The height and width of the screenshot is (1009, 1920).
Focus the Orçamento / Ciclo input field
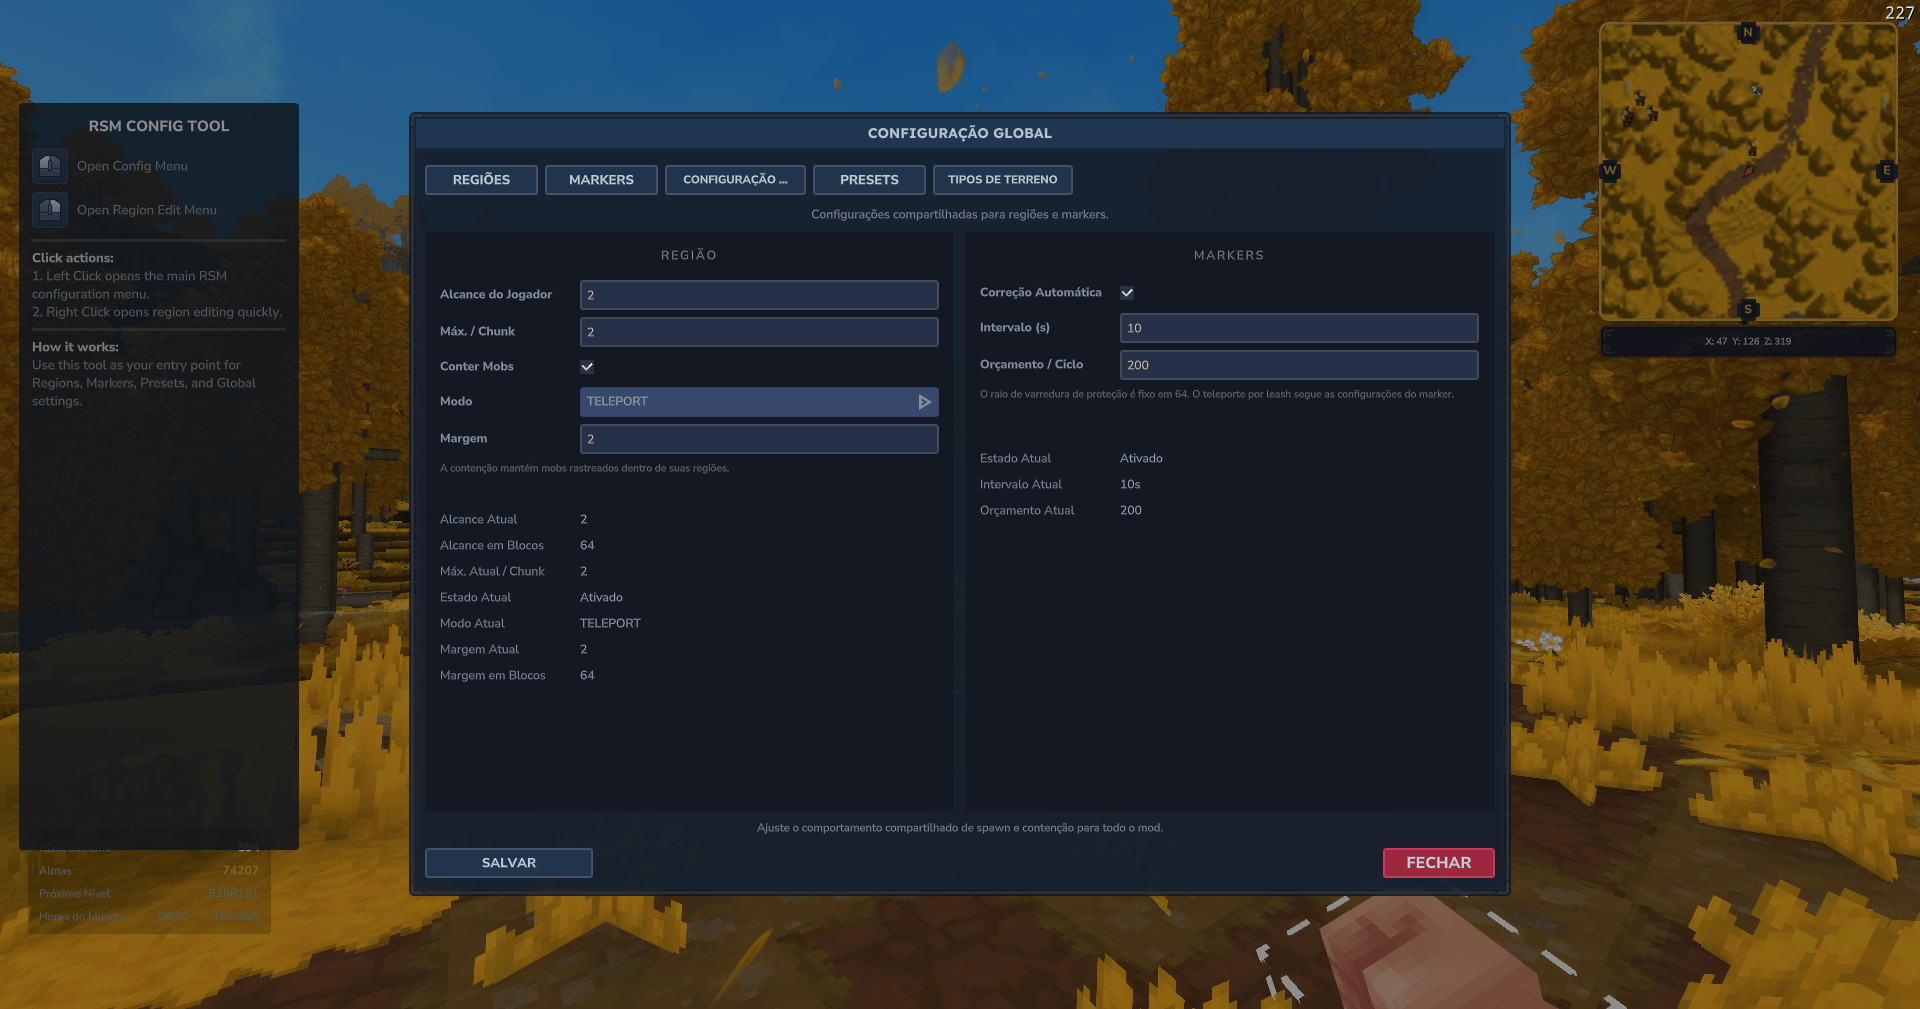coord(1299,365)
